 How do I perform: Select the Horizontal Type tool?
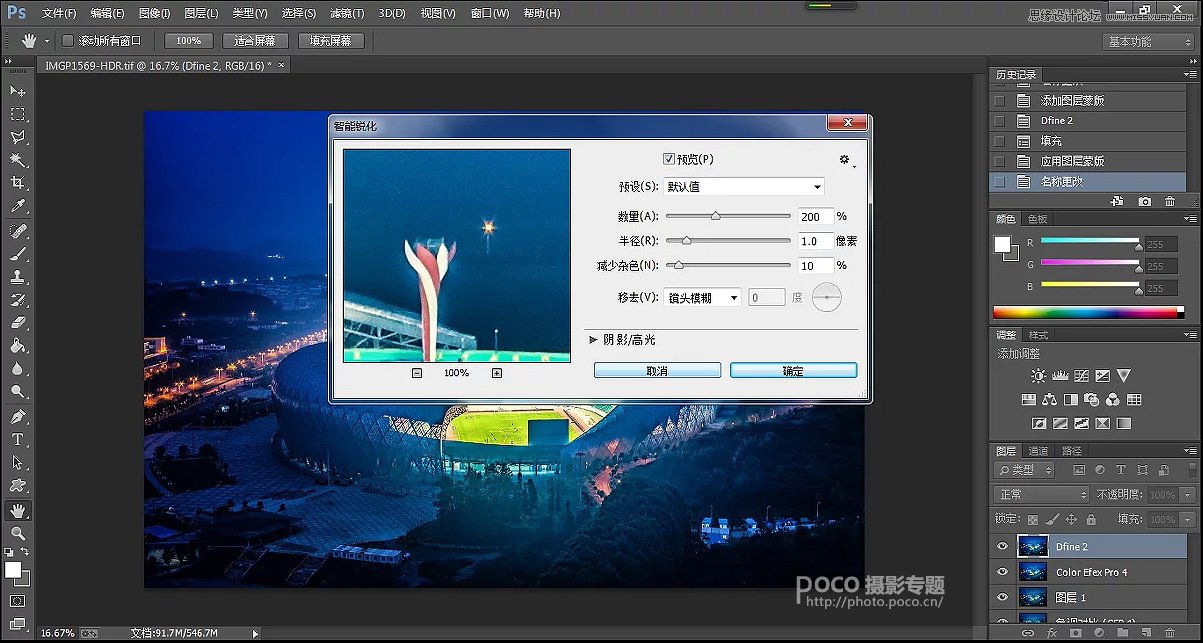(18, 439)
